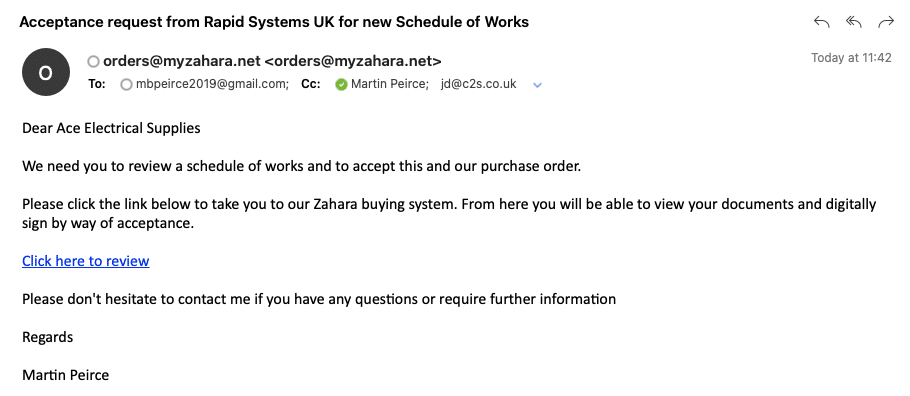Select recipient mbpeirce2019@gmail.com
The image size is (910, 396).
tap(212, 84)
